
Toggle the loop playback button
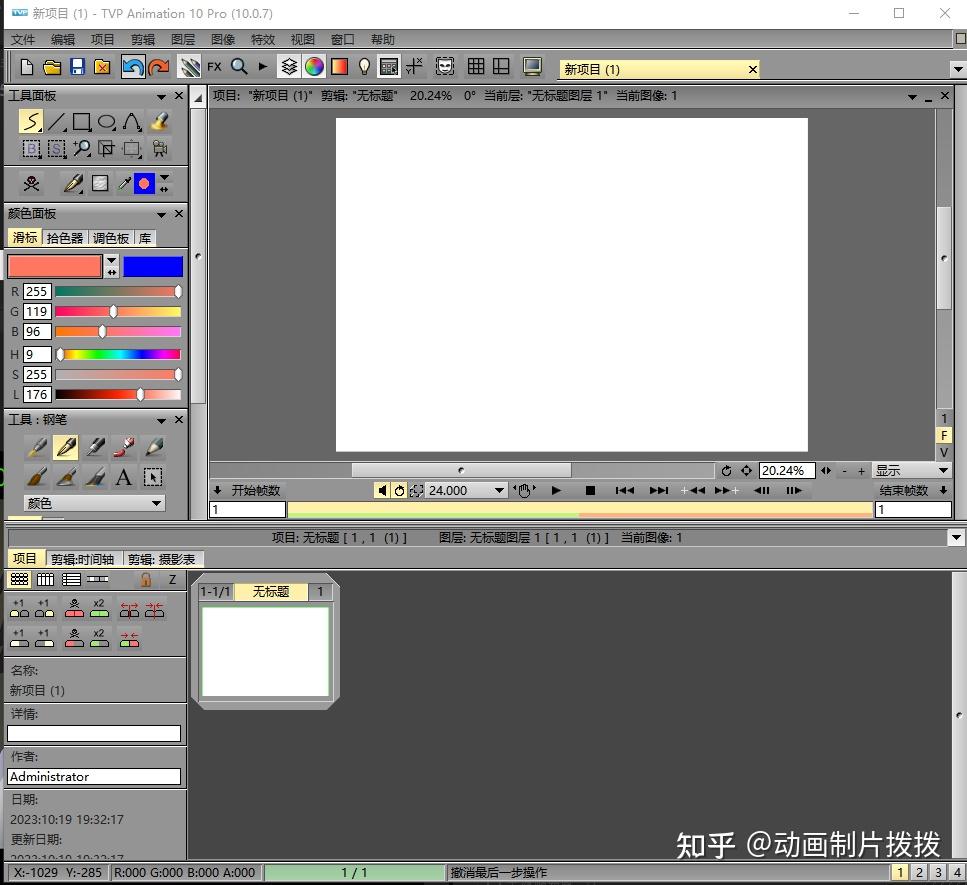tap(399, 490)
